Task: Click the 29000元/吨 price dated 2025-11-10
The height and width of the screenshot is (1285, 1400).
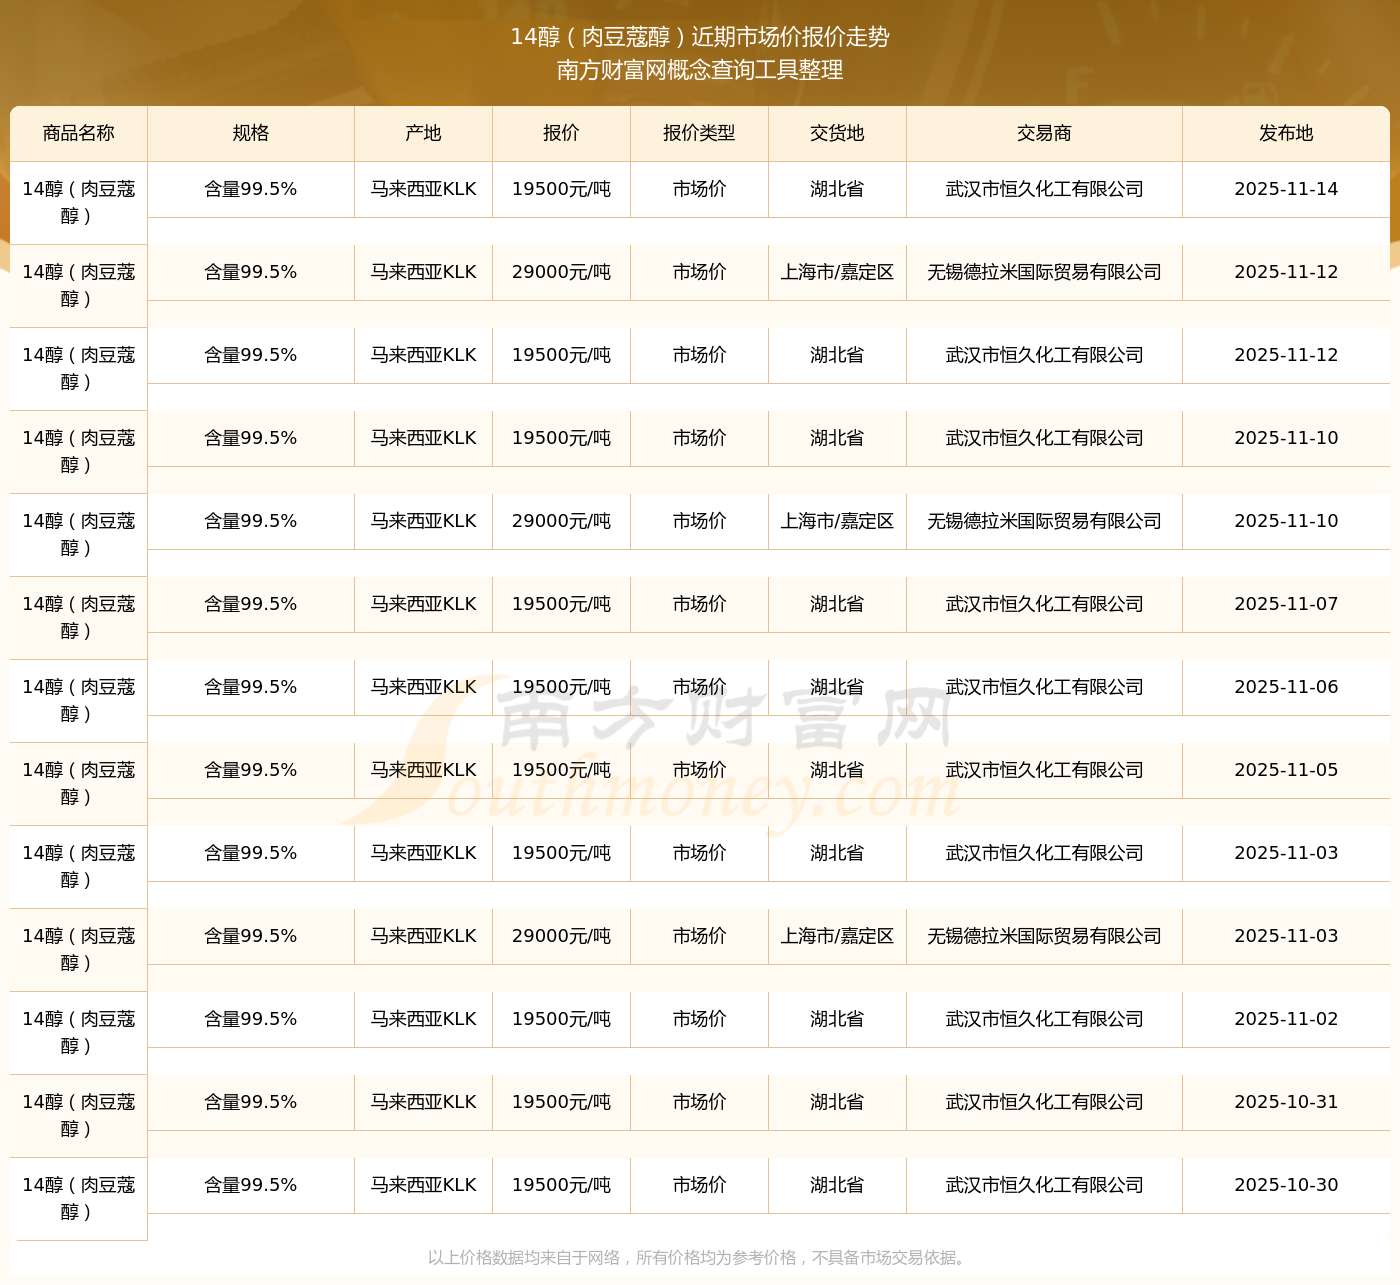Action: pyautogui.click(x=562, y=521)
